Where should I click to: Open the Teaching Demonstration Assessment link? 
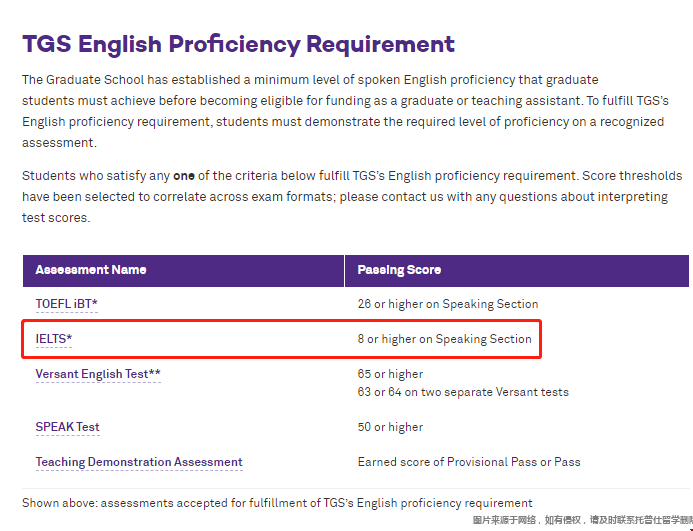(x=139, y=462)
